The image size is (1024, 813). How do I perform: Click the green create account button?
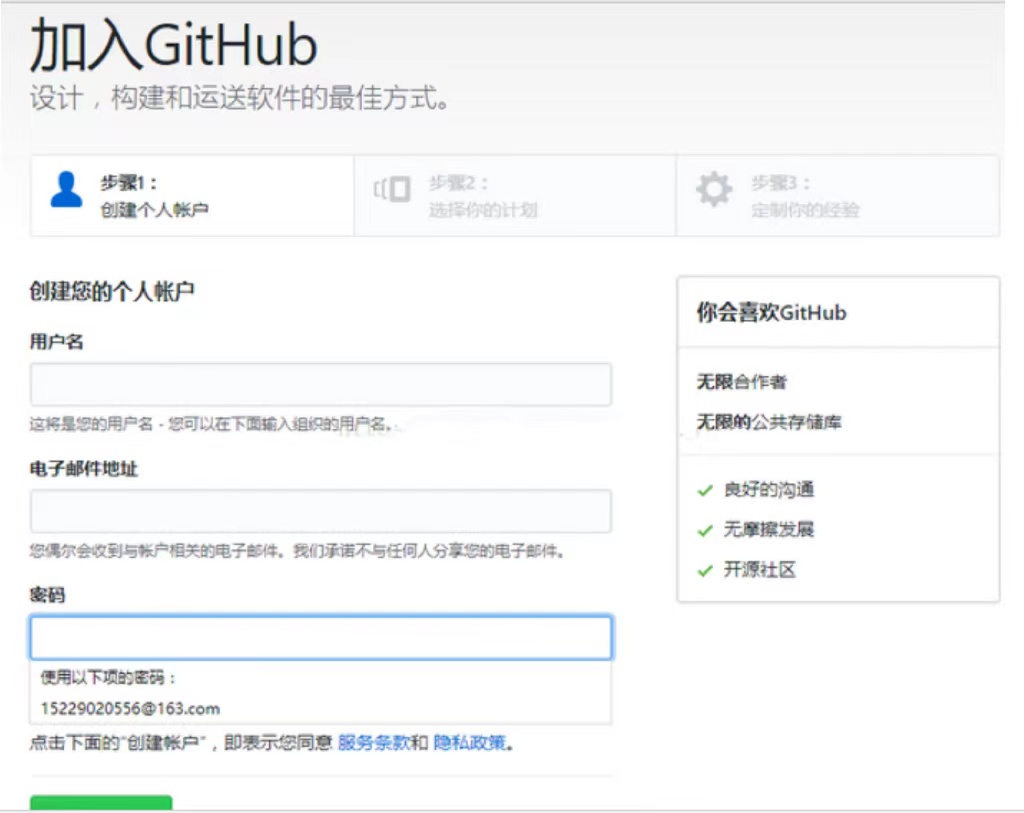101,803
